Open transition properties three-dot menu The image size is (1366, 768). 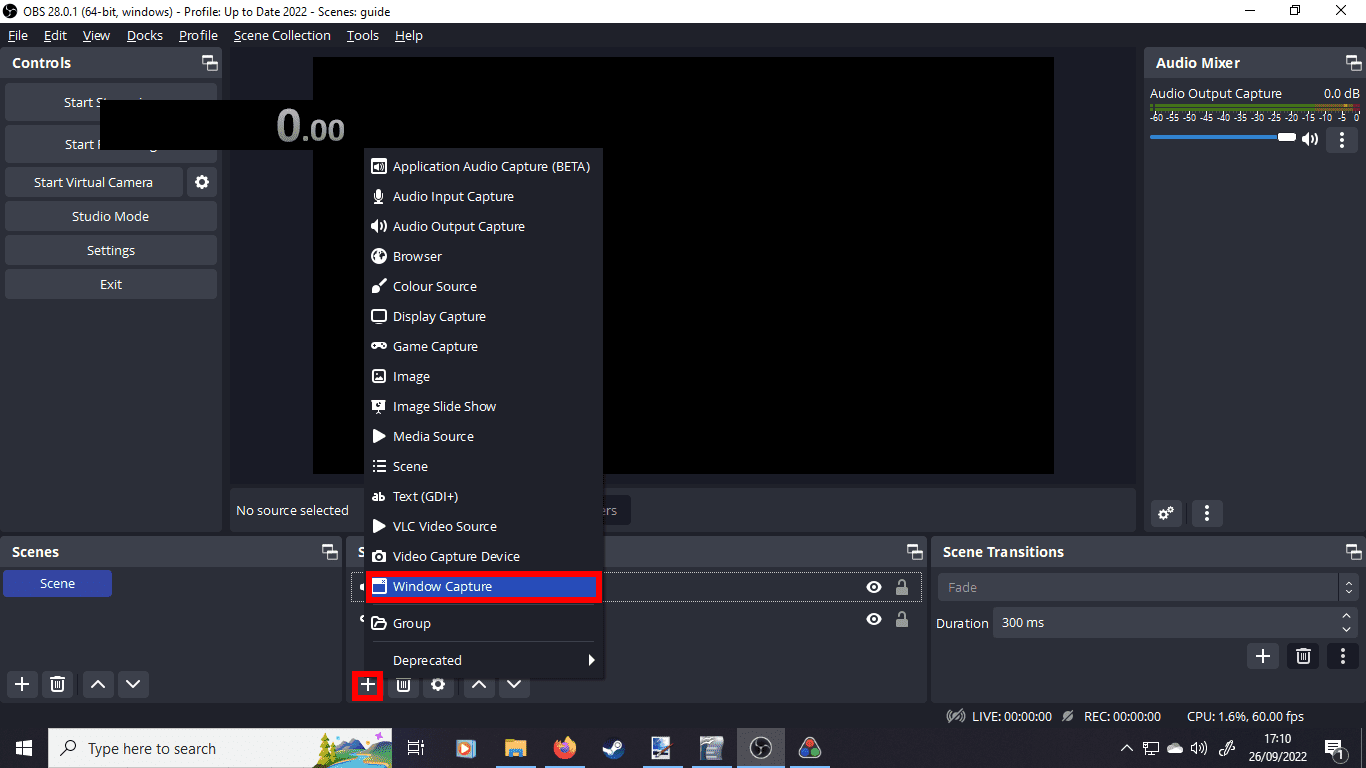tap(1343, 656)
